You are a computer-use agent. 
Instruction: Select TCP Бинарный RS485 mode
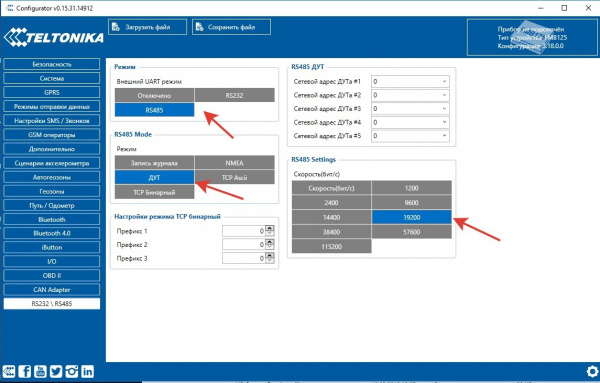(x=154, y=192)
